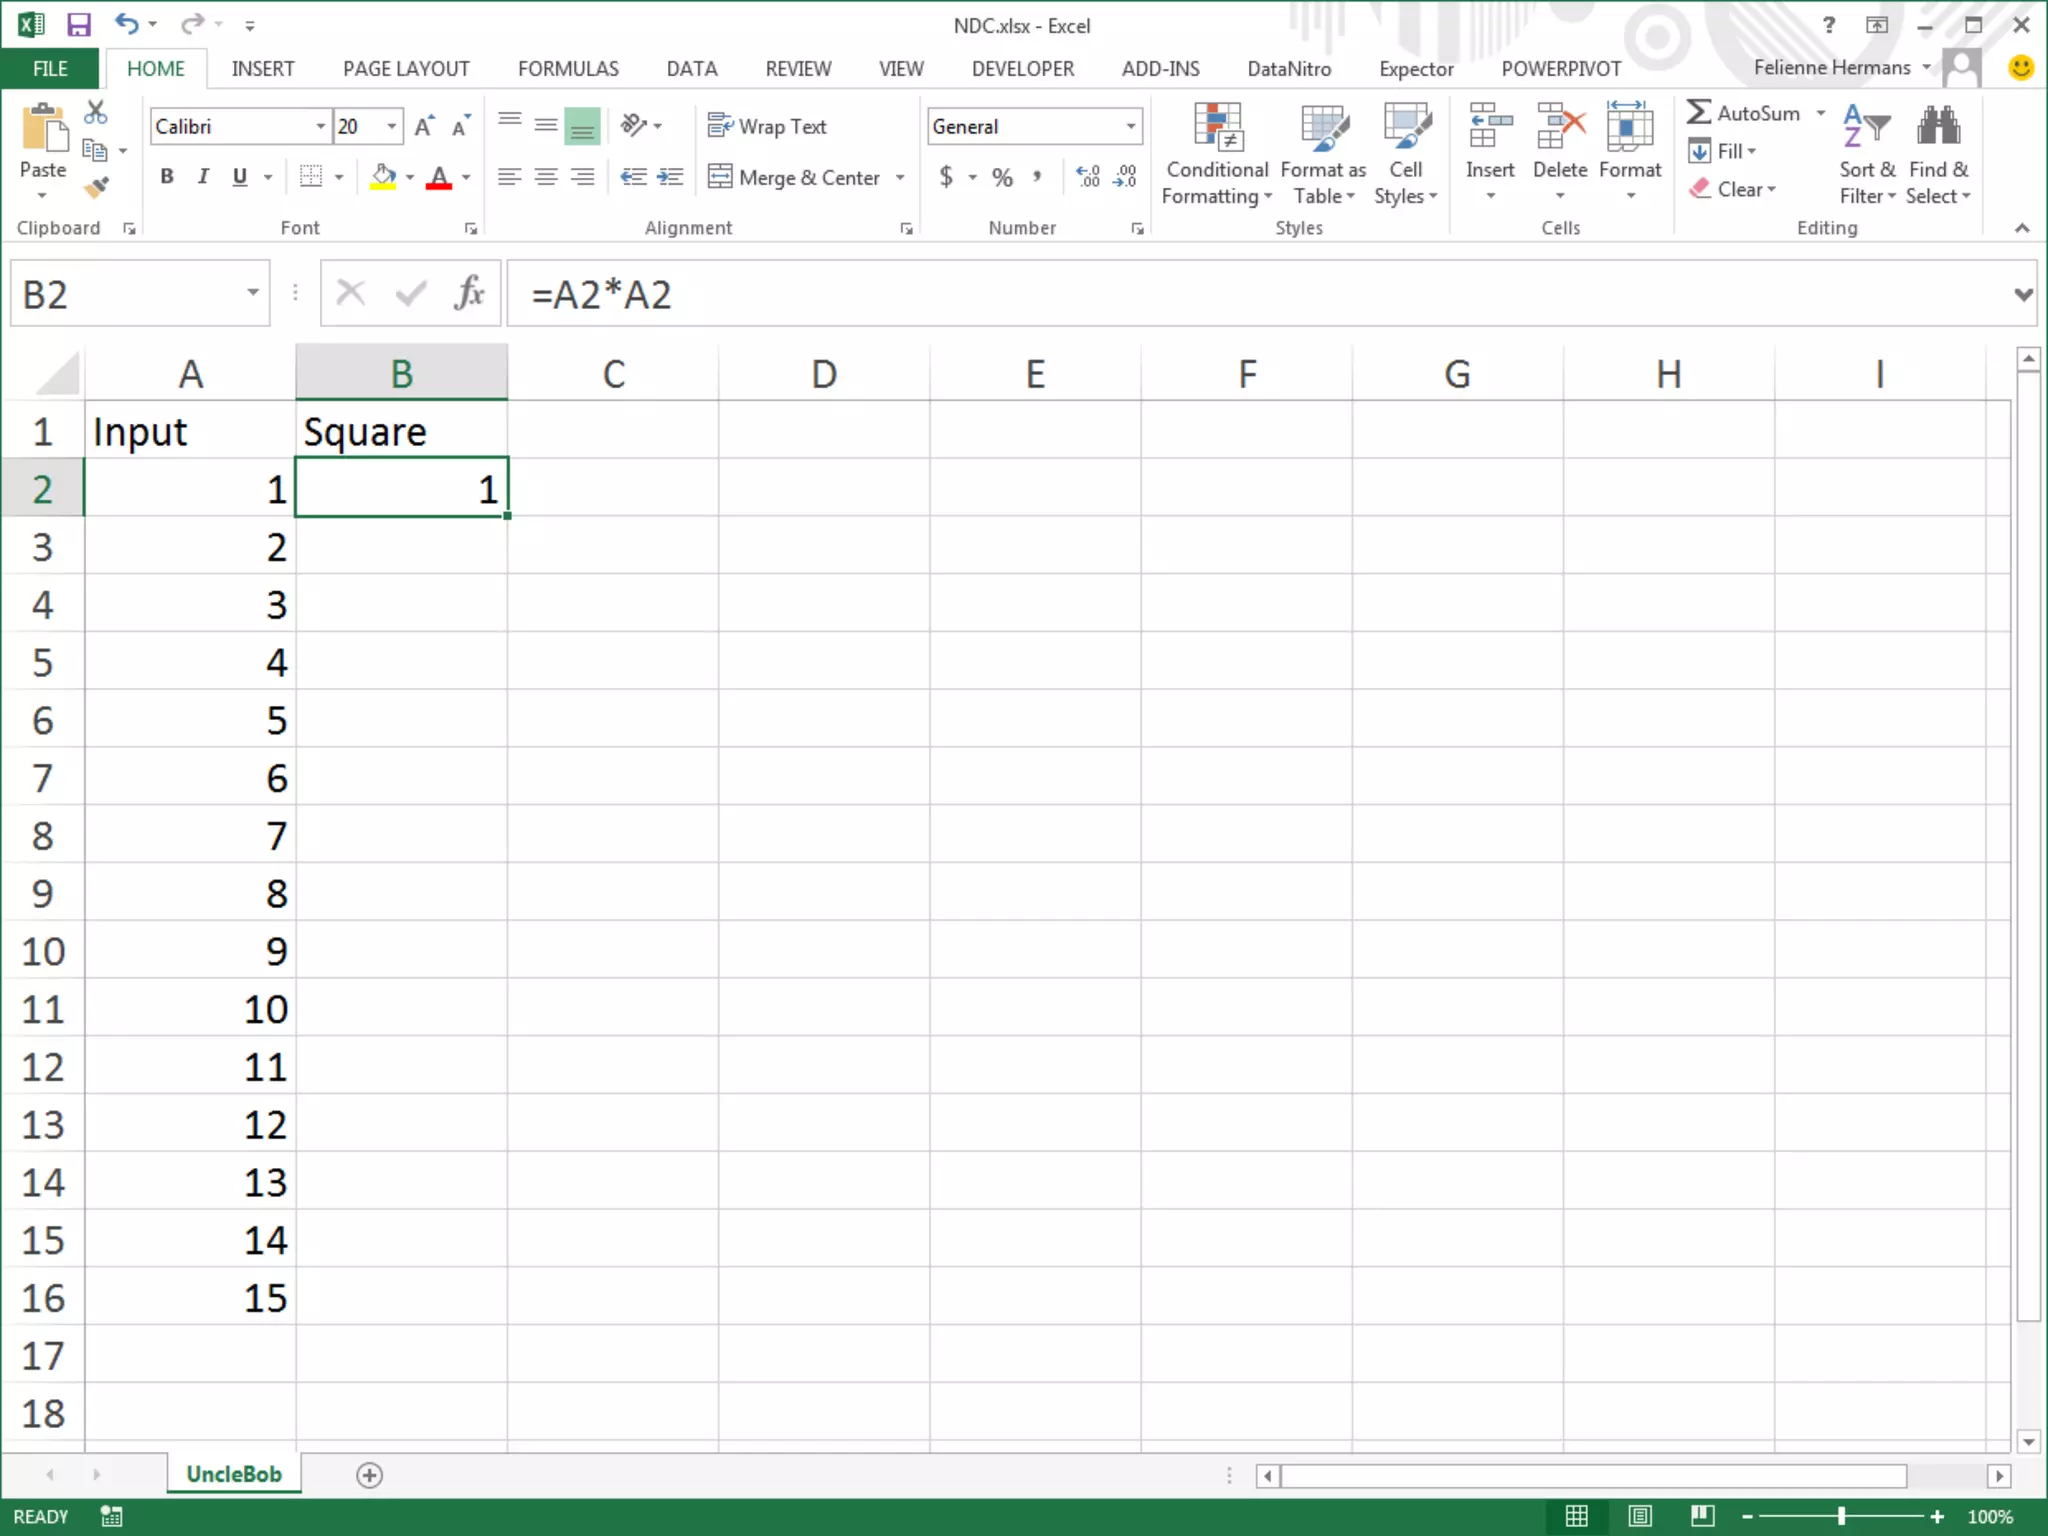Open the FORMULAS ribbon tab
The image size is (2048, 1536).
click(567, 68)
